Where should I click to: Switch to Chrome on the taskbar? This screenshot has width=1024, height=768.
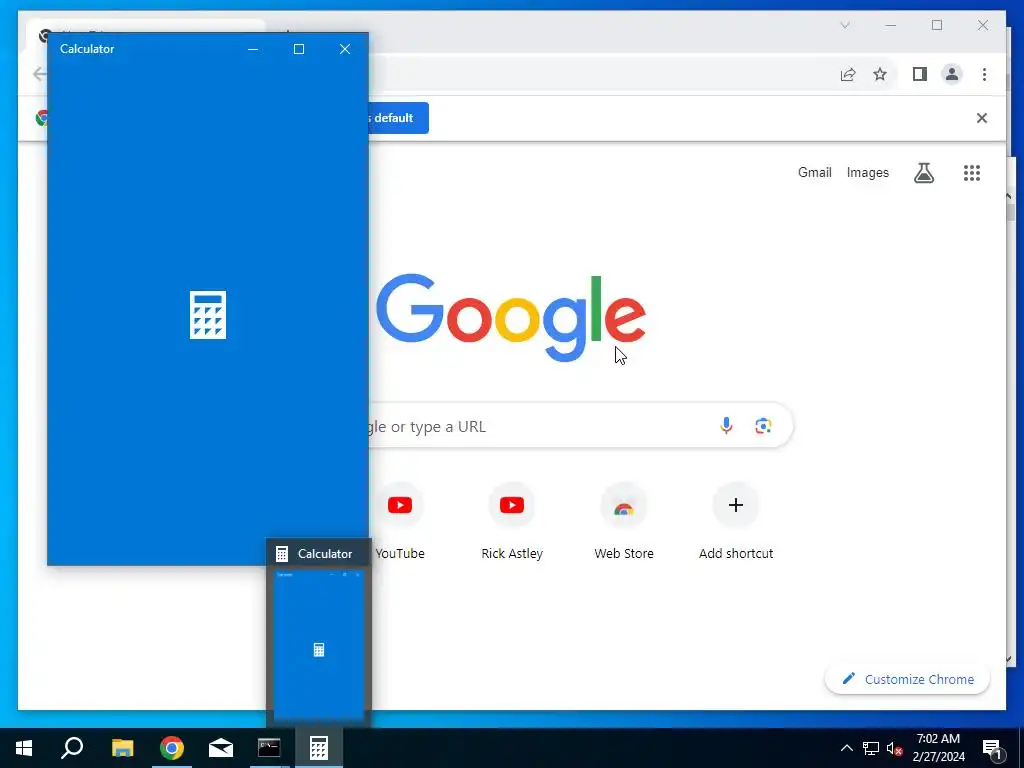tap(172, 748)
